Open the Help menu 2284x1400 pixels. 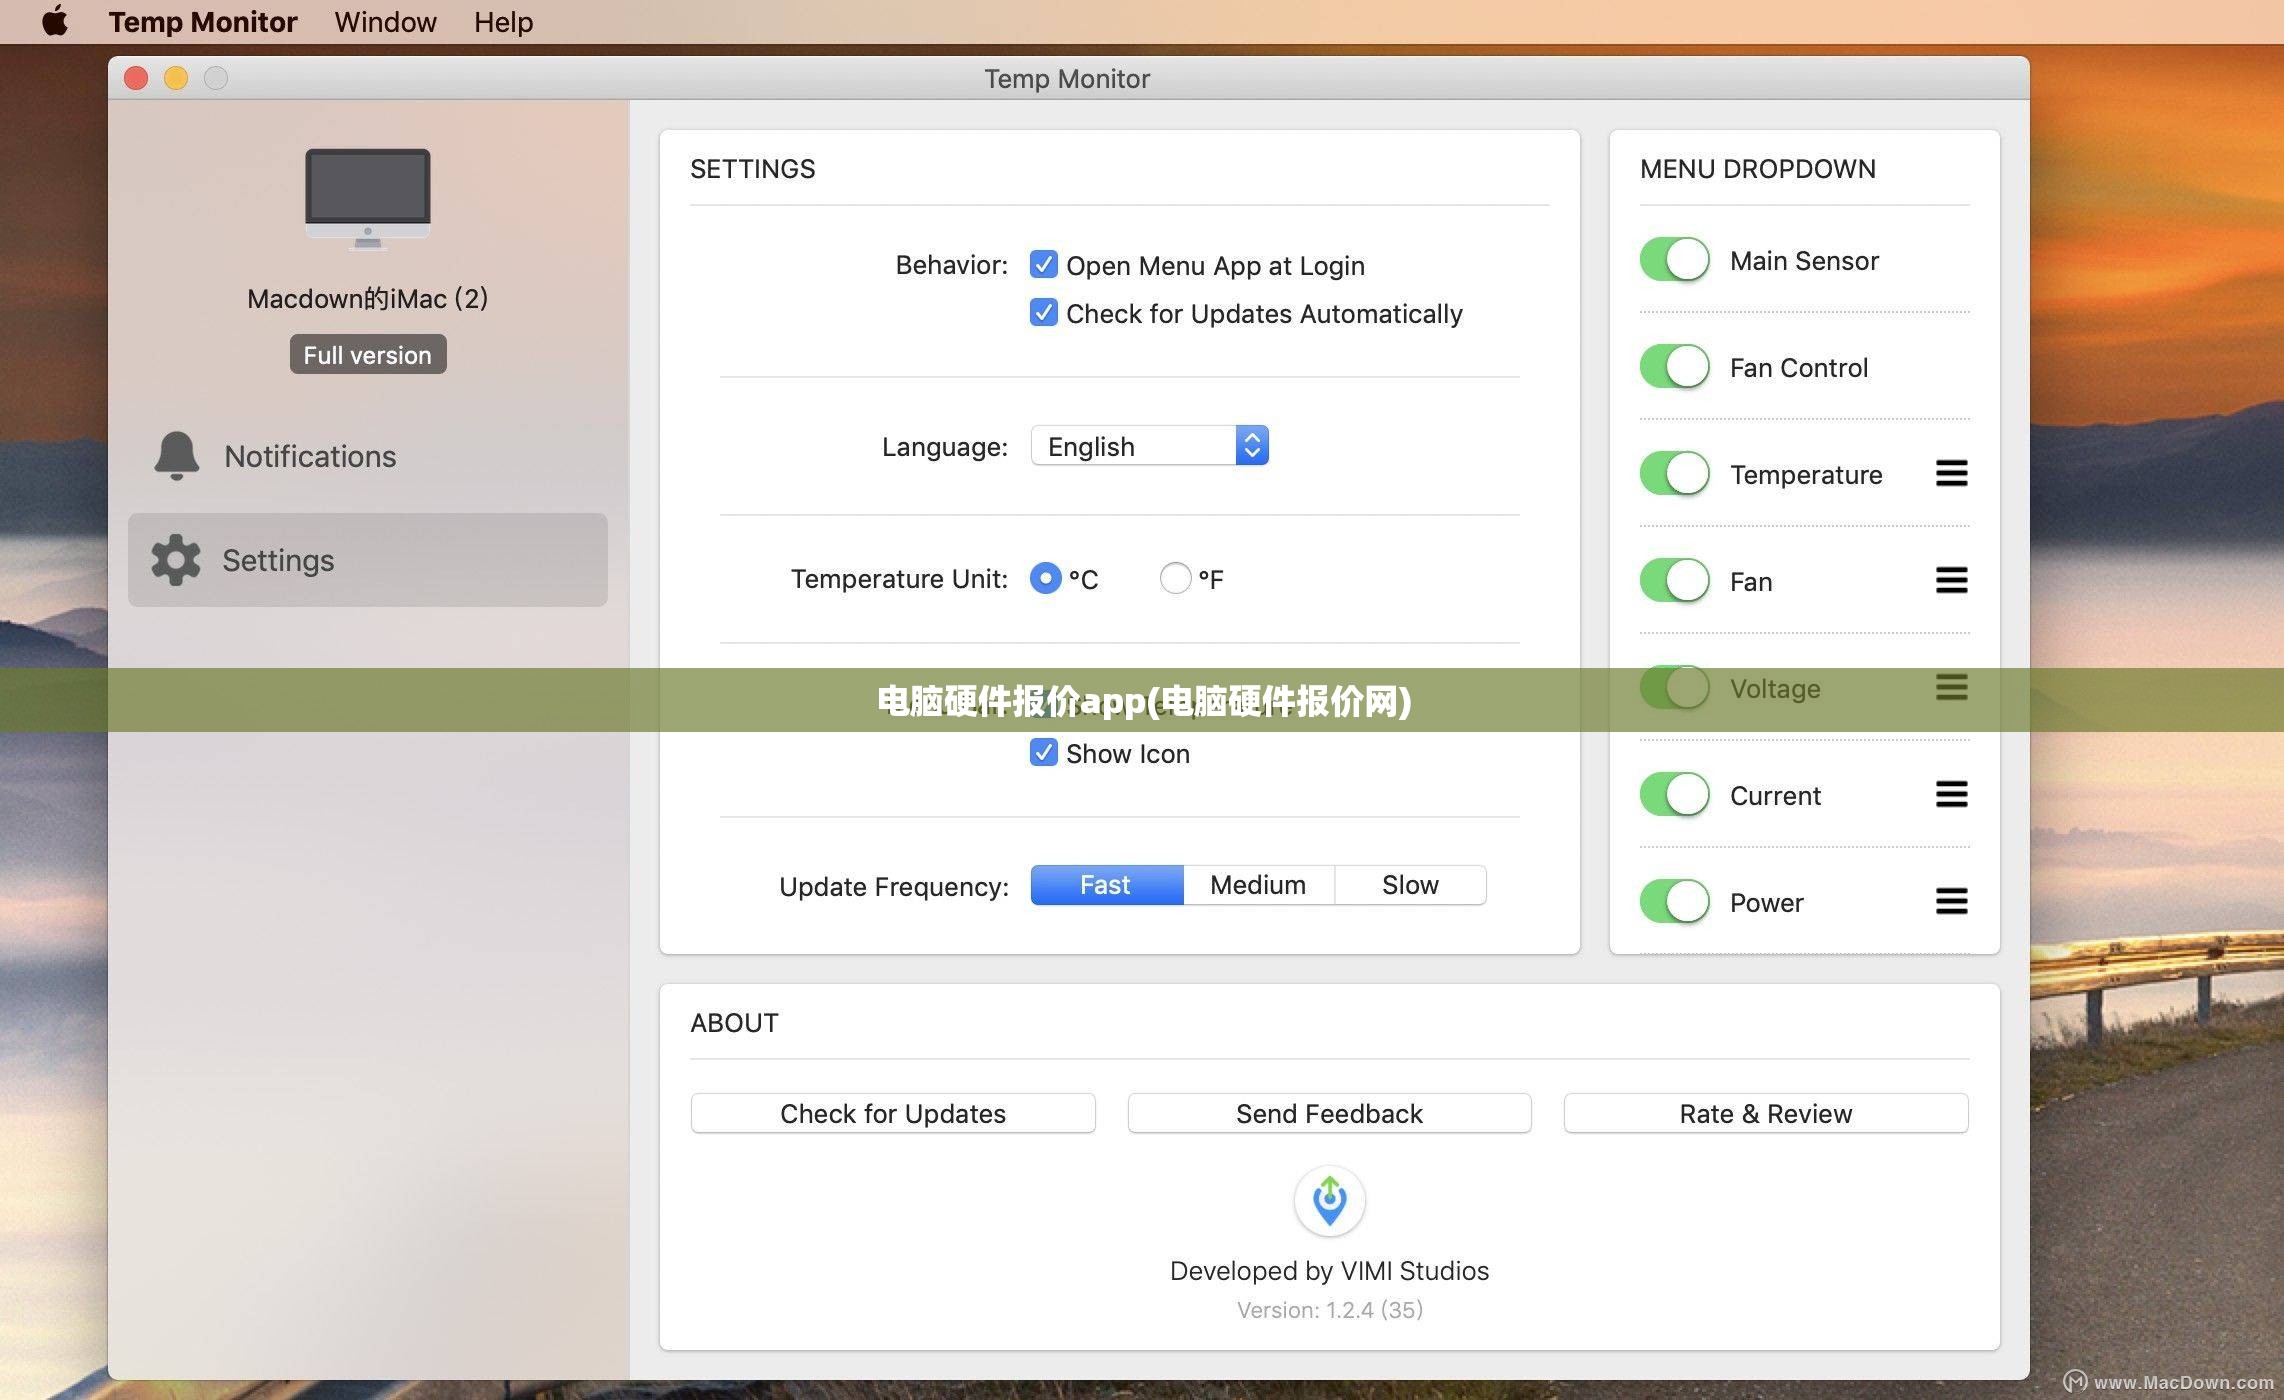point(503,21)
